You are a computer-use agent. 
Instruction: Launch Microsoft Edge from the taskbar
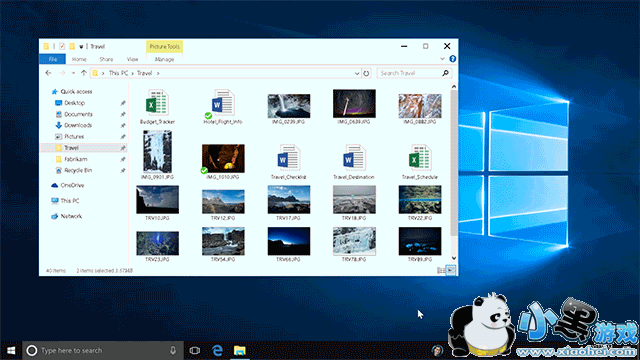pyautogui.click(x=217, y=351)
